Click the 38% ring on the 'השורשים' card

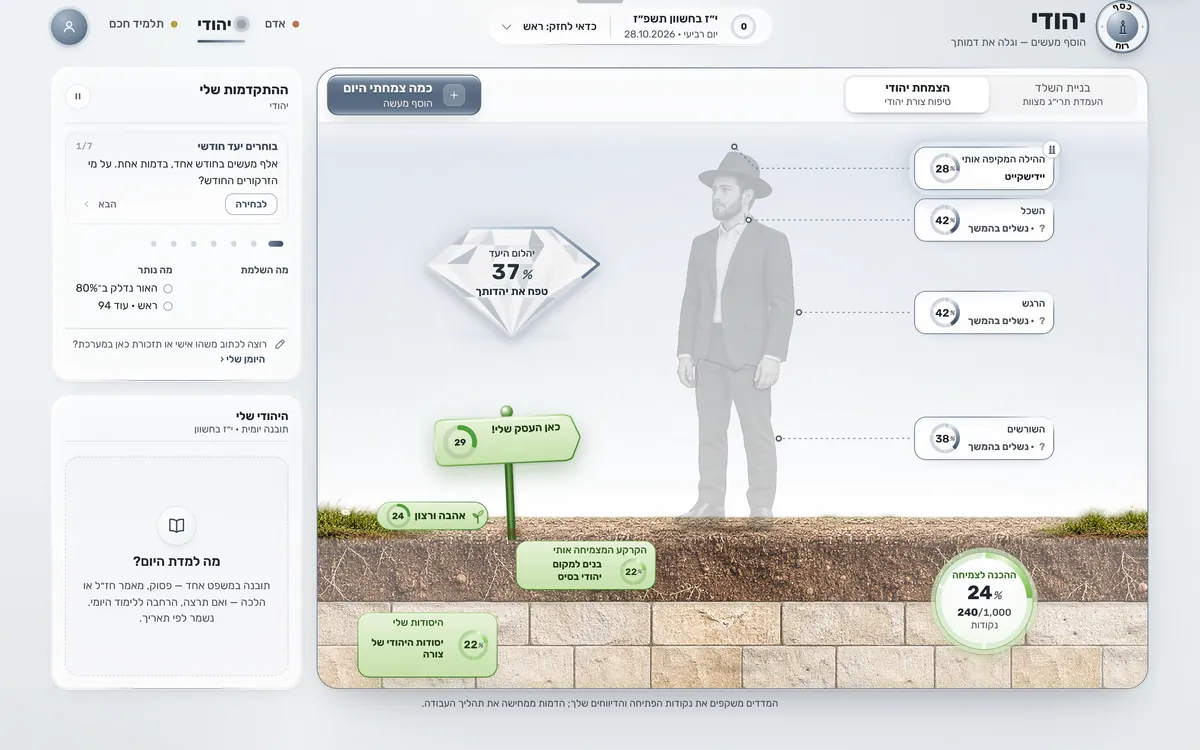click(944, 439)
